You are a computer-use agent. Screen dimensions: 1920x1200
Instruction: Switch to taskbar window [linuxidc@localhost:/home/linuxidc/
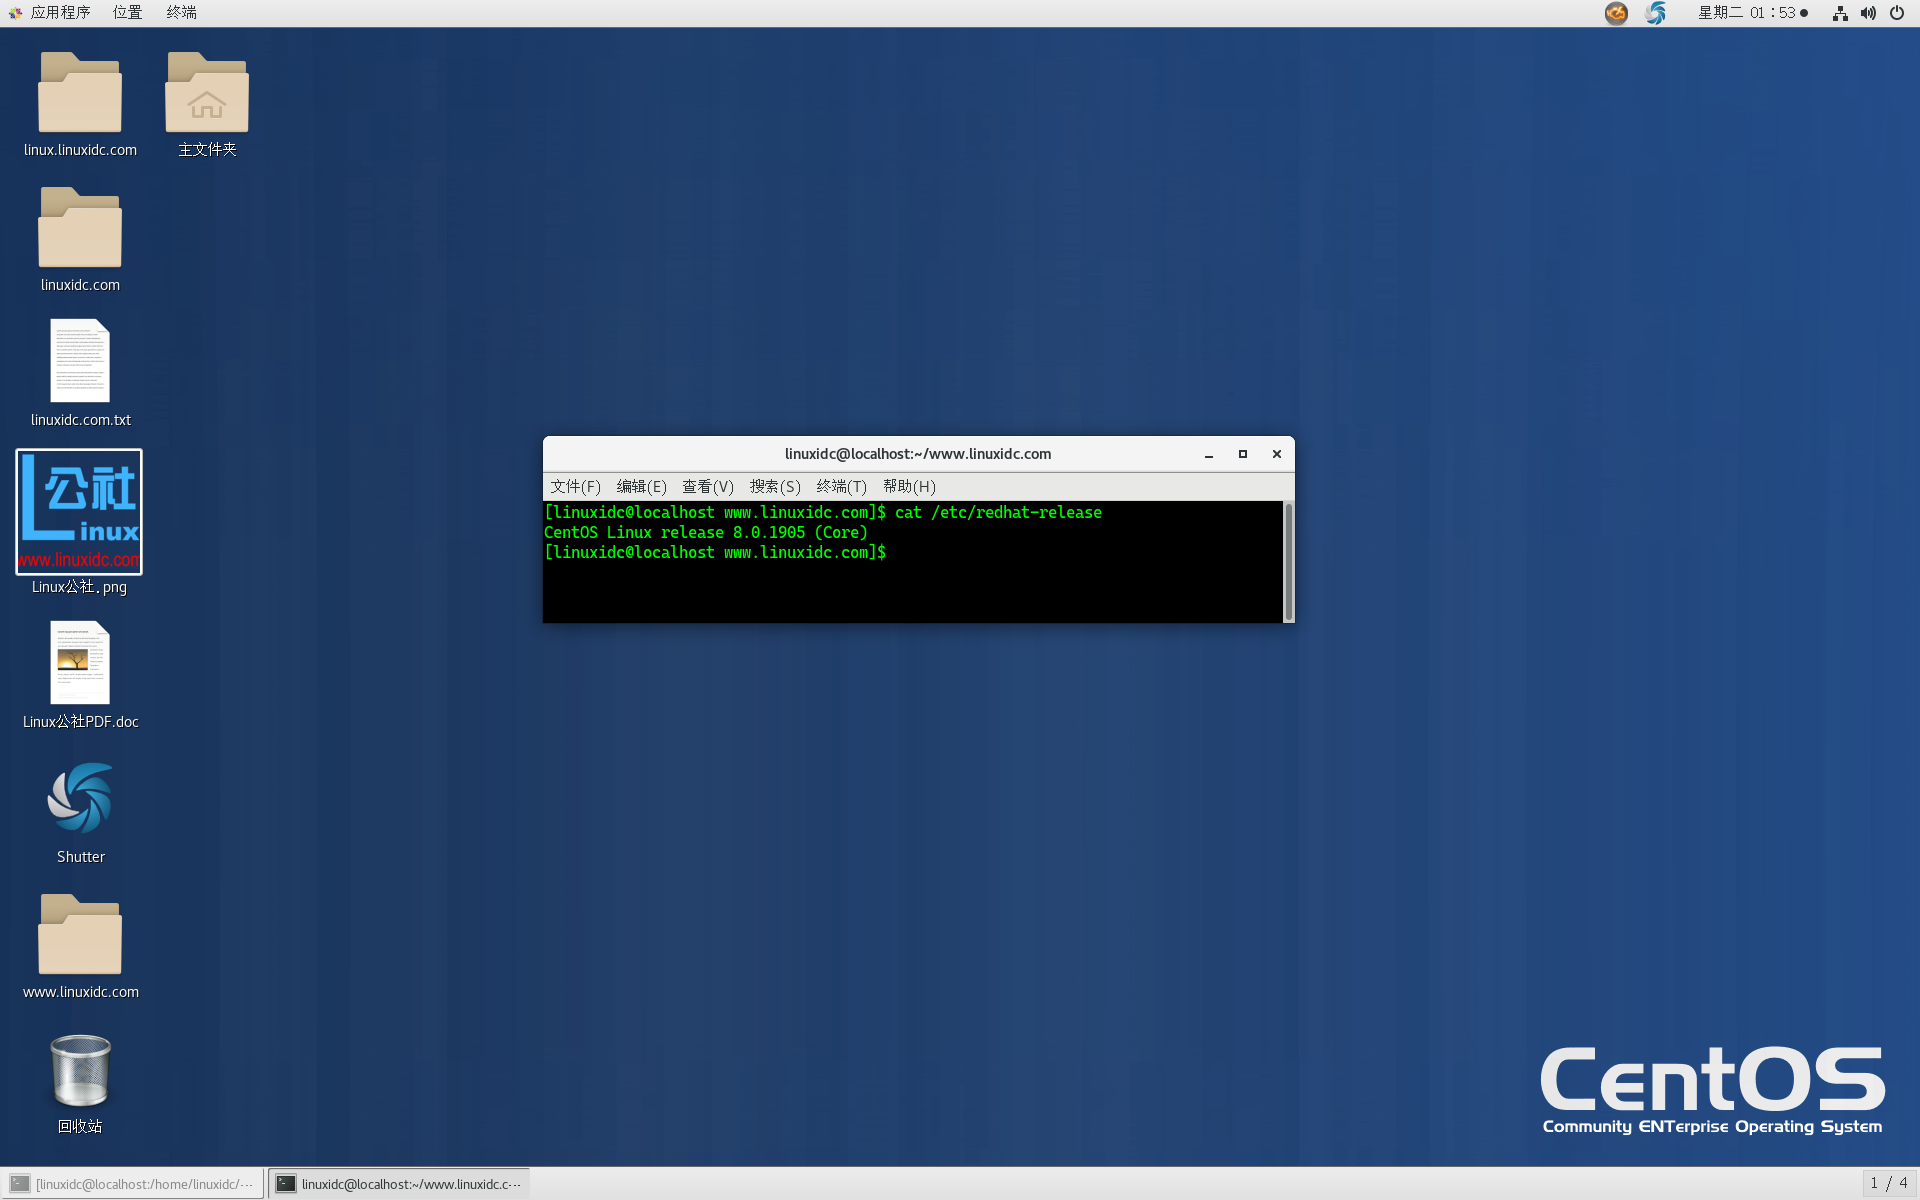tap(133, 1184)
